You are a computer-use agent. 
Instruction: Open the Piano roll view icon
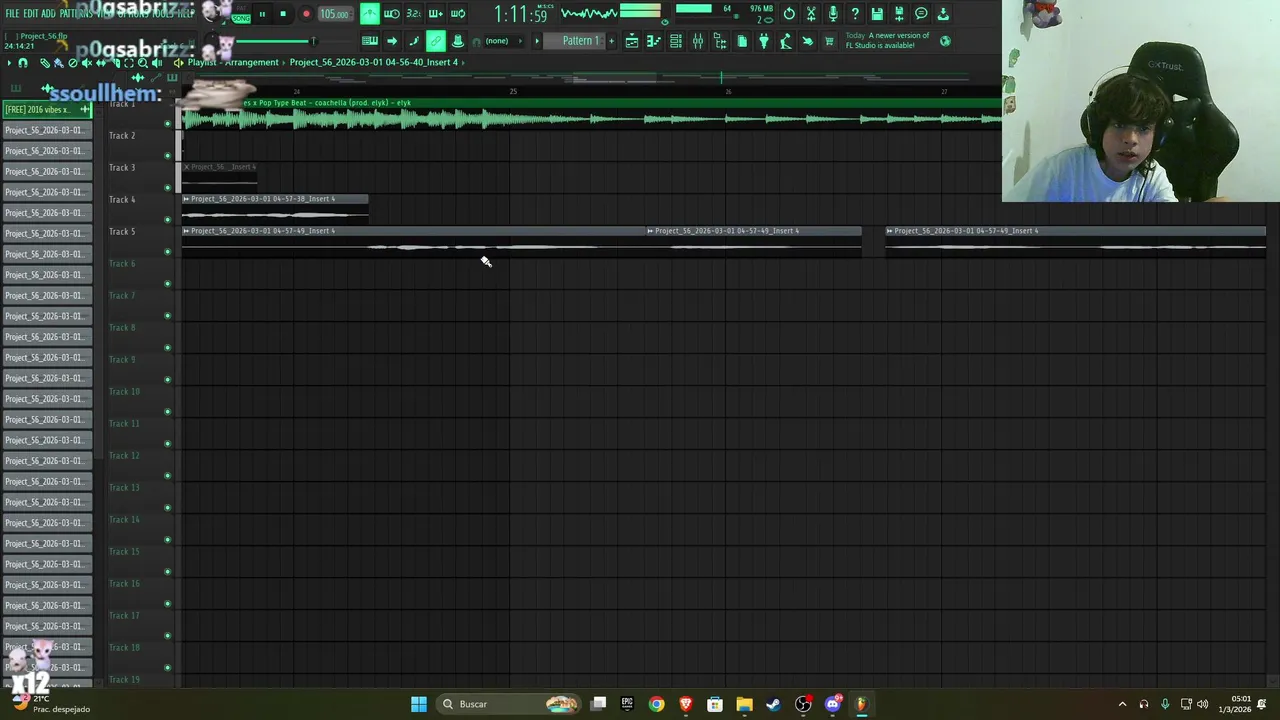pyautogui.click(x=654, y=41)
